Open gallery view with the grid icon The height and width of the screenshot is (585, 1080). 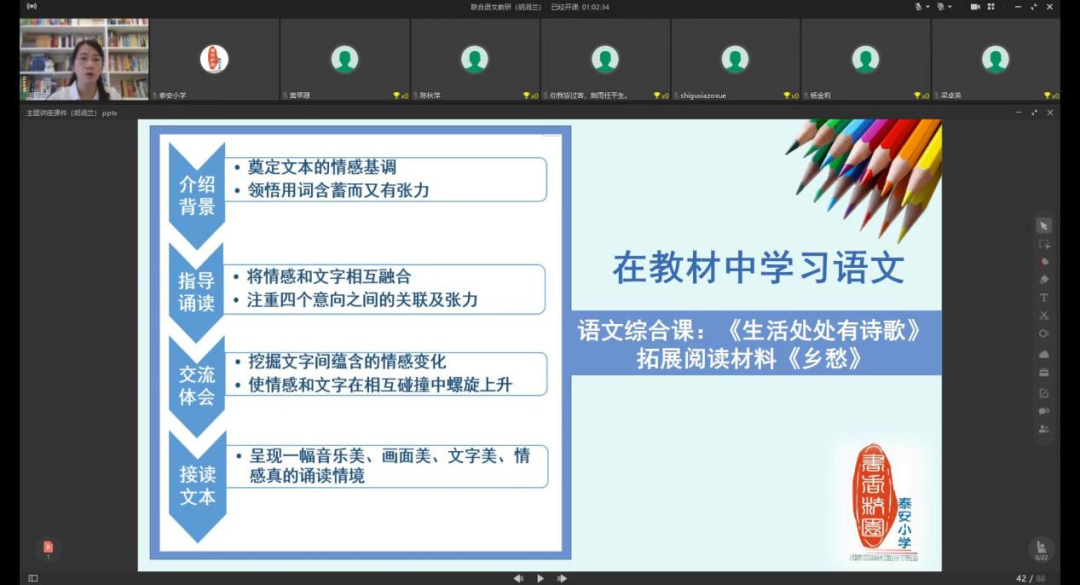(990, 7)
